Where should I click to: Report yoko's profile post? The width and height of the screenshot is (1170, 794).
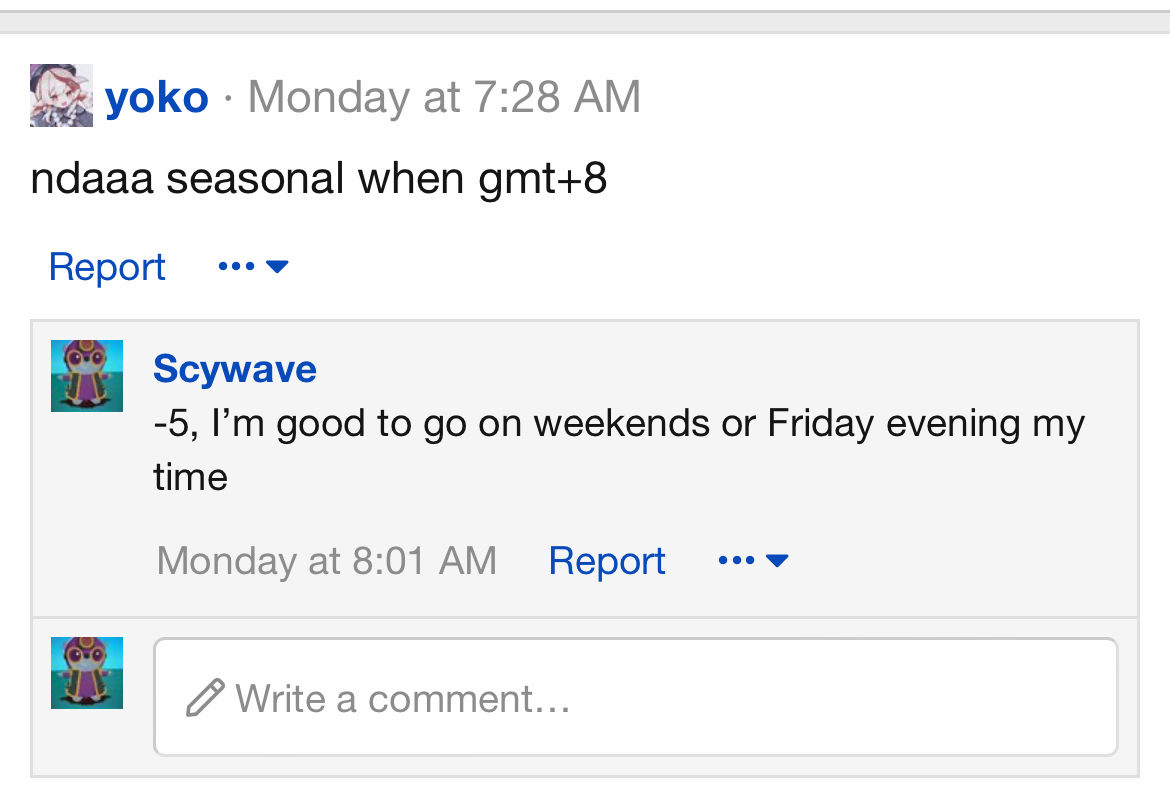click(x=107, y=267)
